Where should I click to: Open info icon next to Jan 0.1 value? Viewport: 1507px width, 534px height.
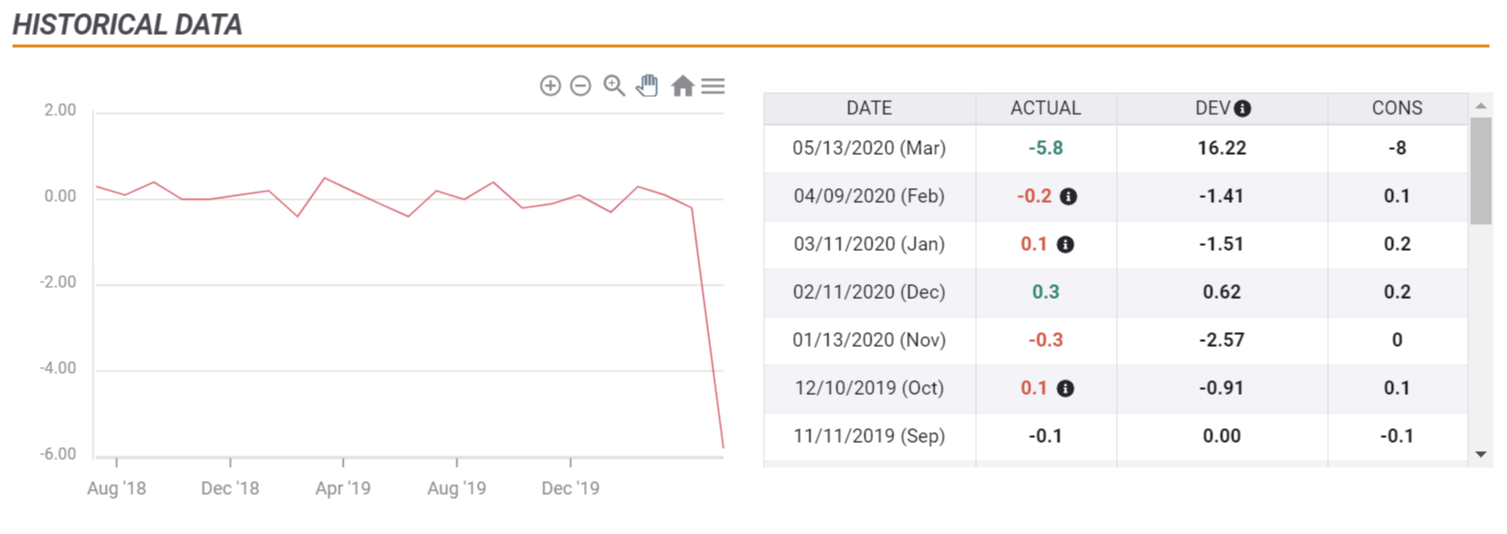coord(1065,244)
